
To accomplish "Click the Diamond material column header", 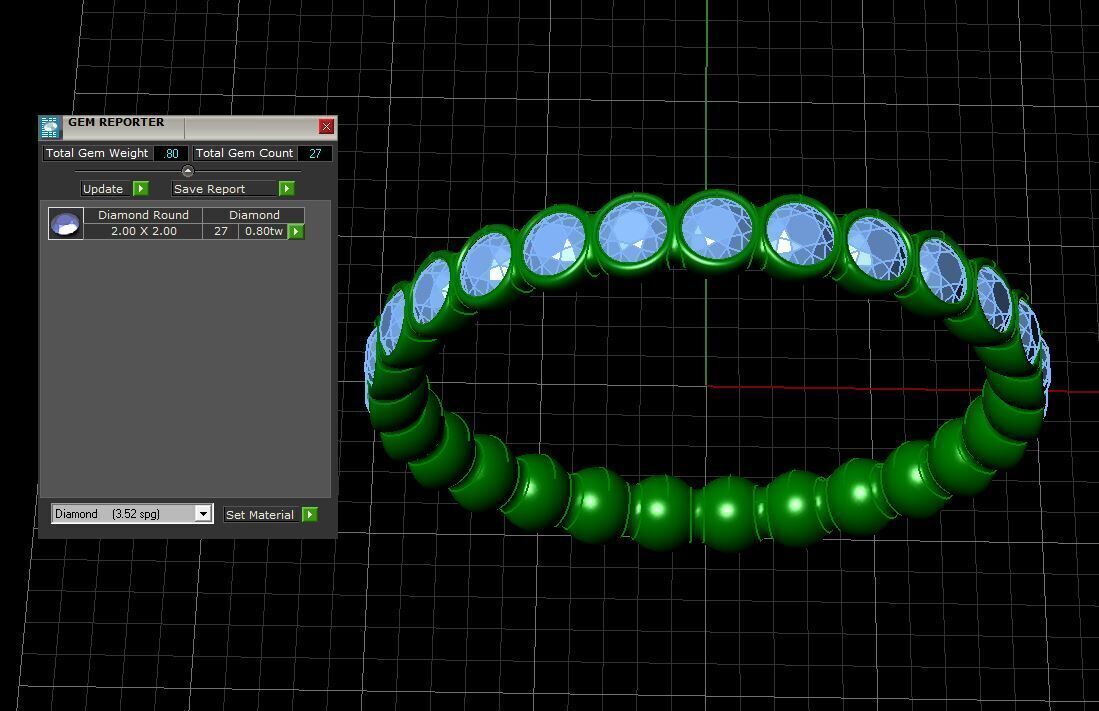I will [x=254, y=215].
